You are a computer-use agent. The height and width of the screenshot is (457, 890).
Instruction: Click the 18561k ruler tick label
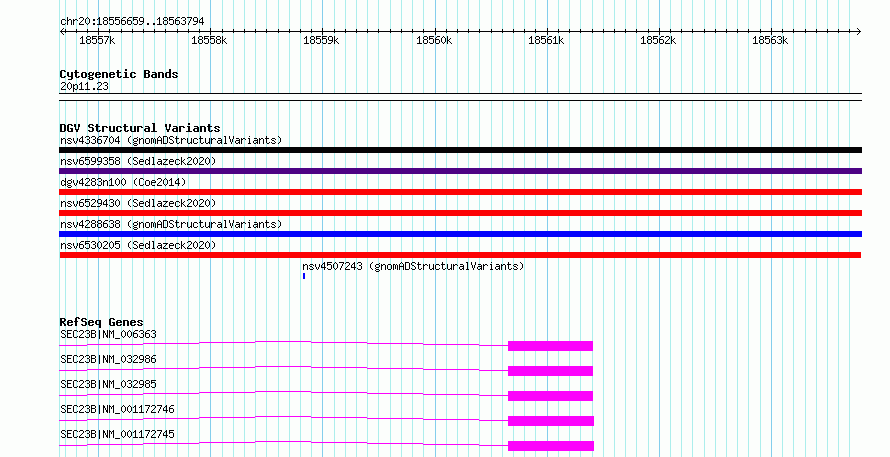(546, 40)
